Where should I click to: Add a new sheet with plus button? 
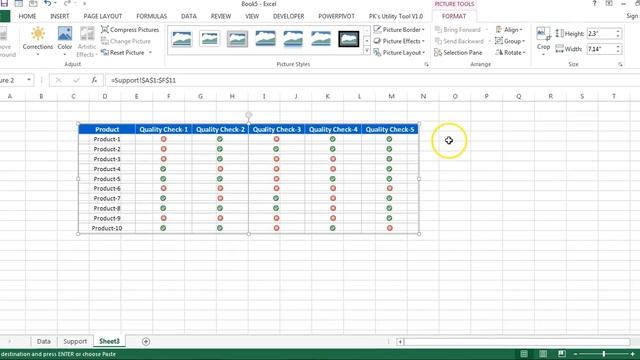(146, 342)
